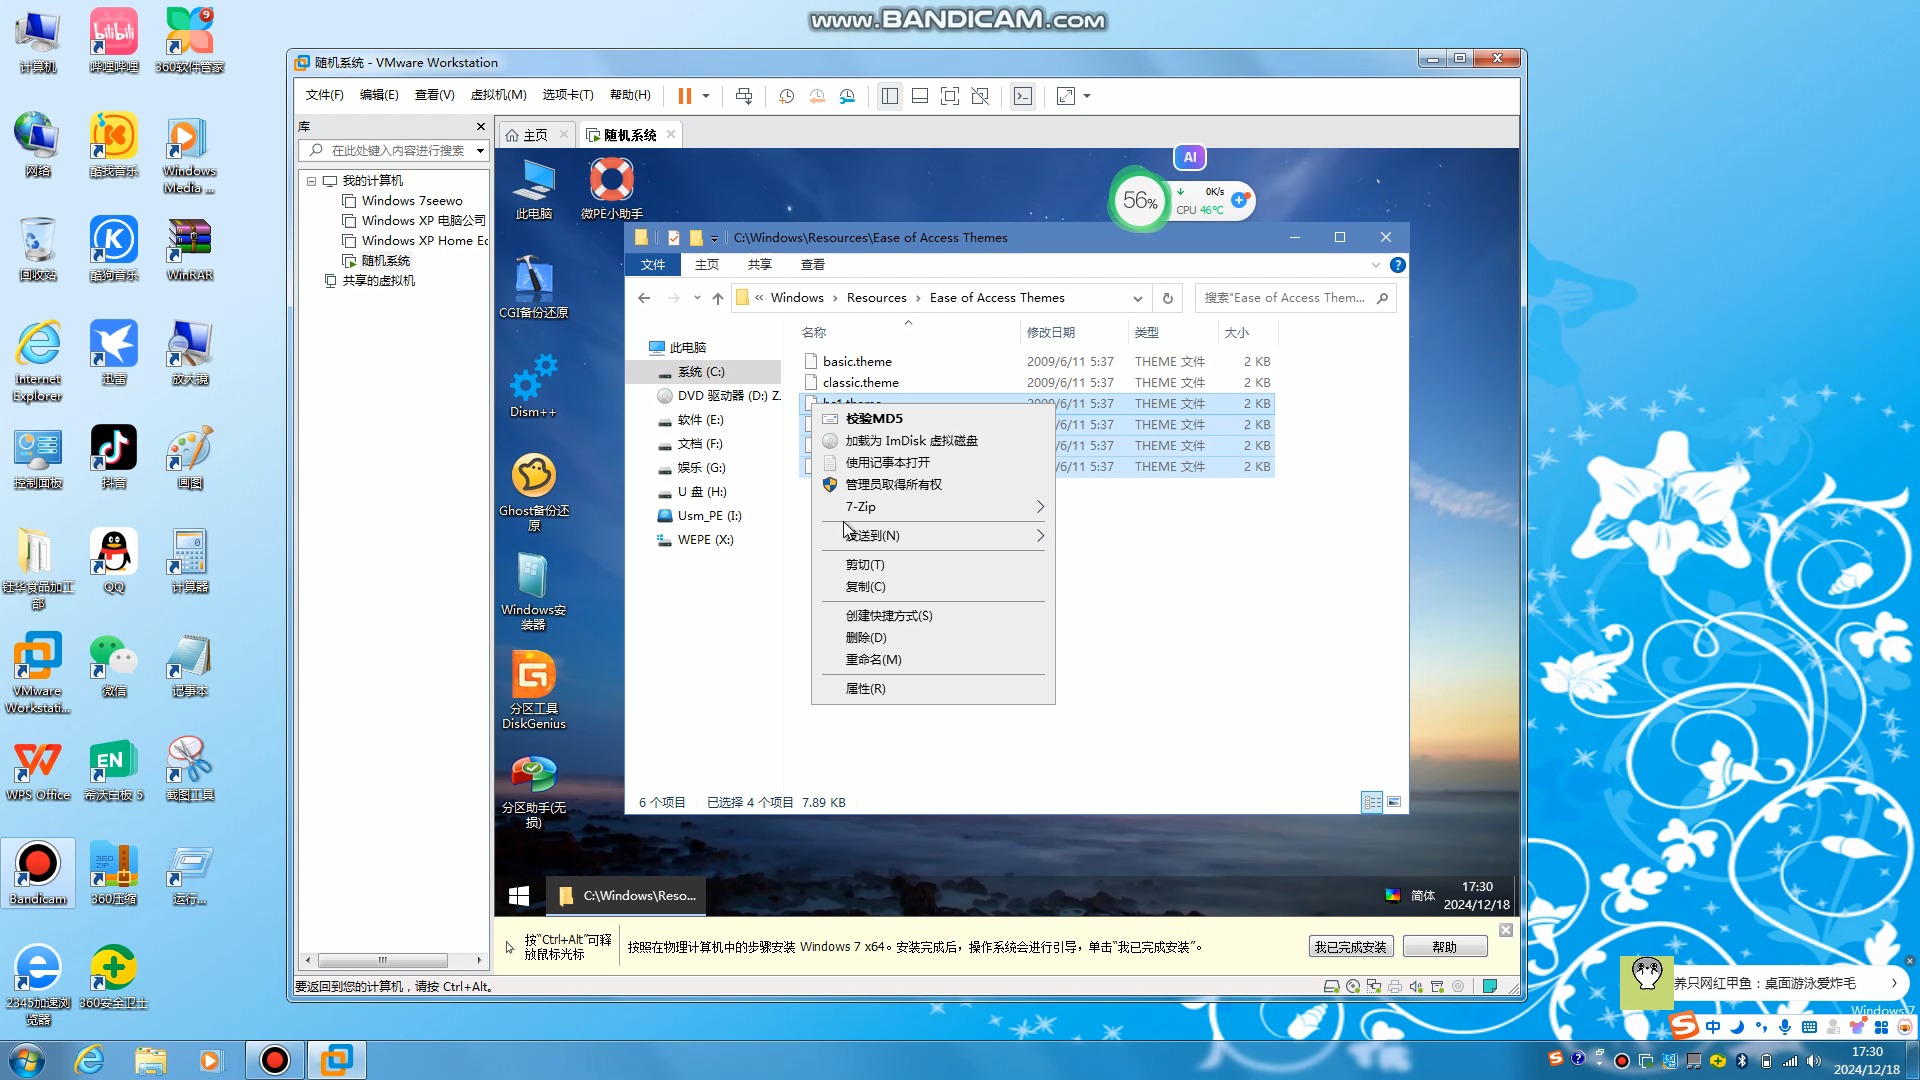
Task: Take a snapshot of this virtual machine
Action: (787, 96)
